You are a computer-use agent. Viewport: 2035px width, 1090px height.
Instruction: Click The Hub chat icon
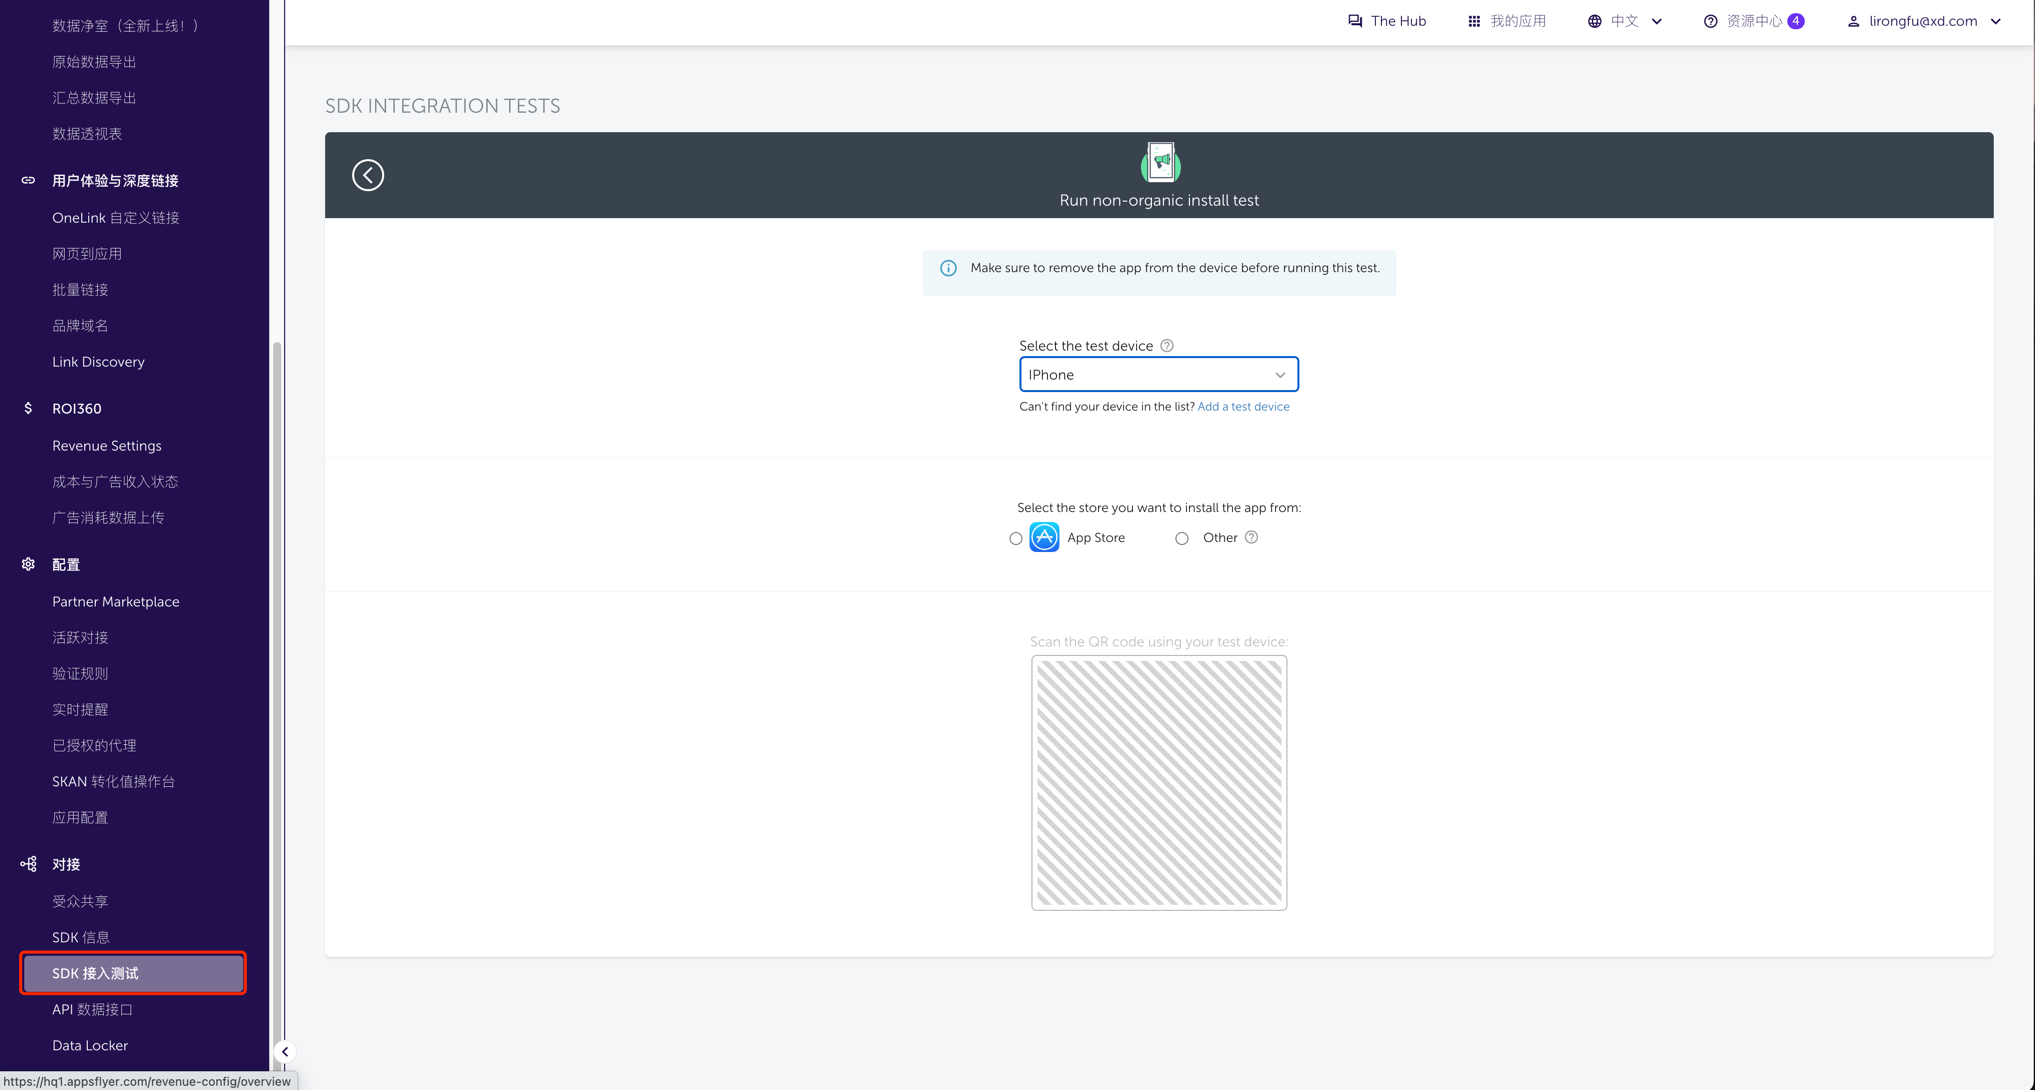click(1355, 21)
